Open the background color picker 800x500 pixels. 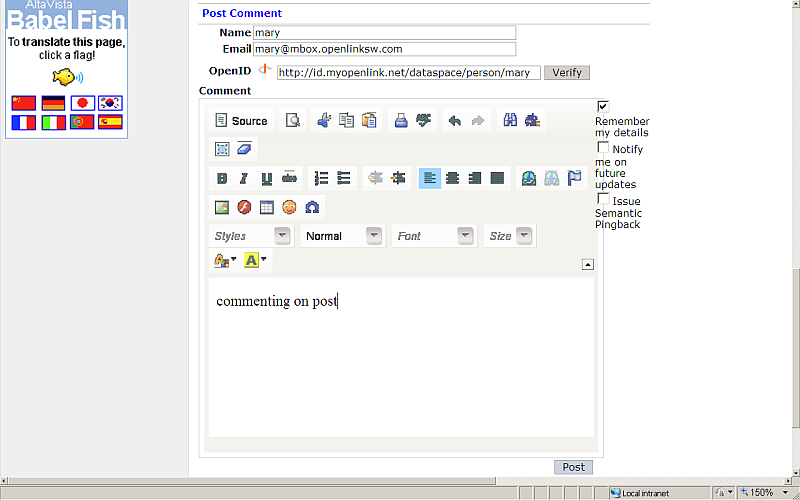pyautogui.click(x=256, y=261)
